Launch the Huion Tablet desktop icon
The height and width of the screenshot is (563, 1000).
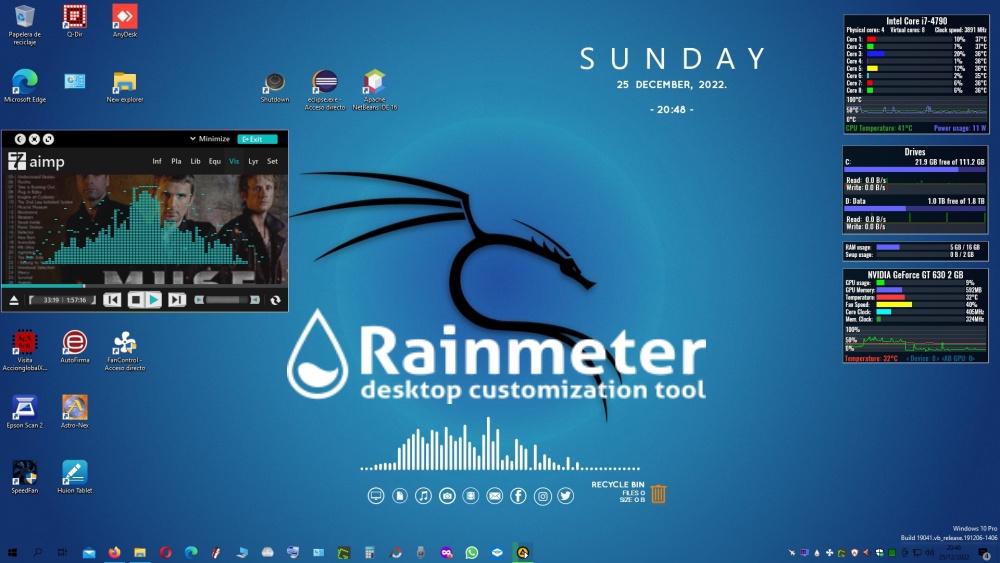75,477
